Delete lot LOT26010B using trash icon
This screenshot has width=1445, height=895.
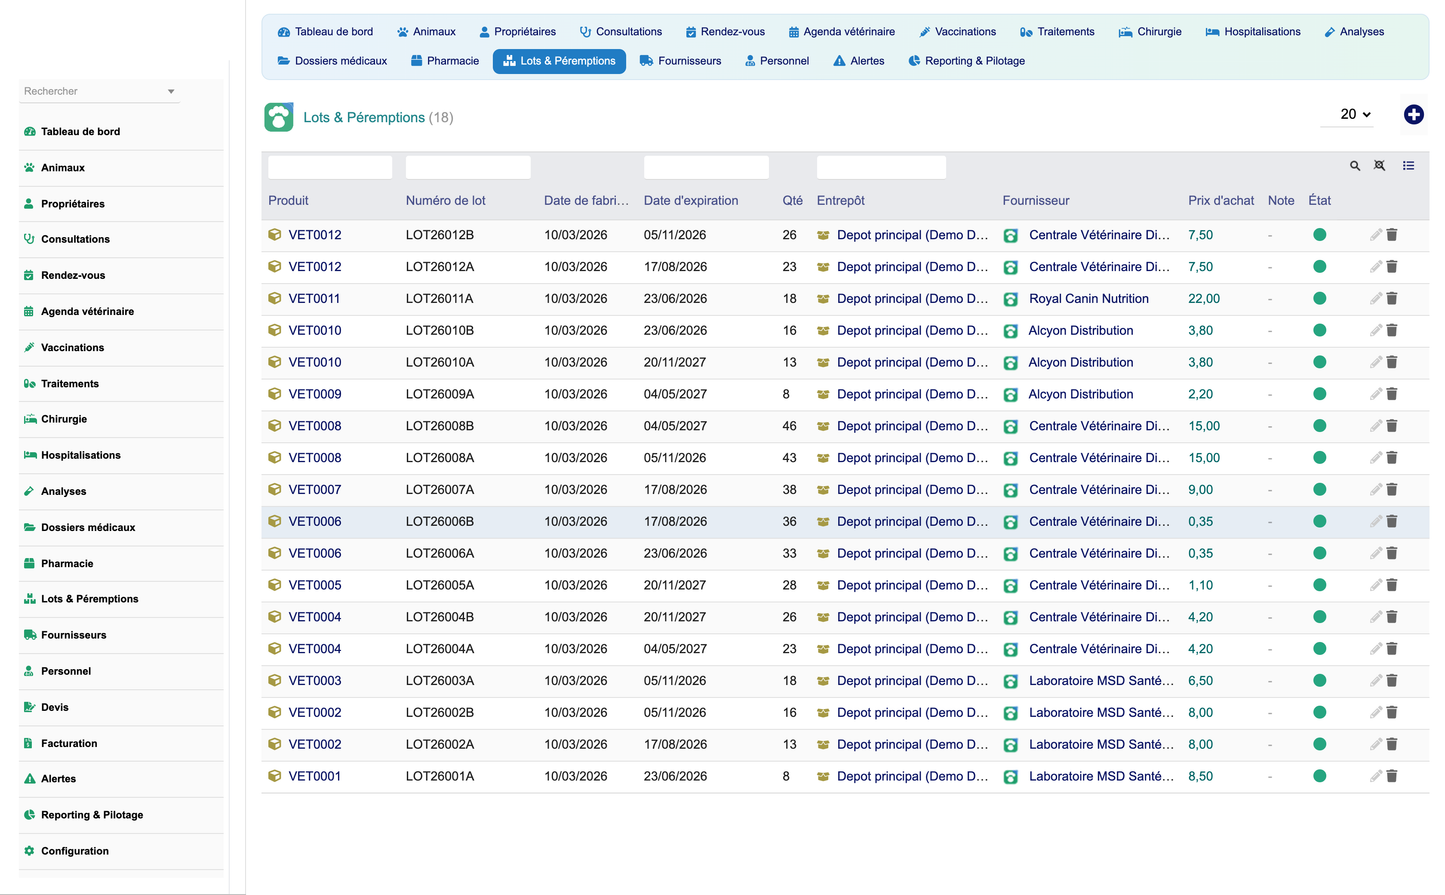pyautogui.click(x=1392, y=330)
